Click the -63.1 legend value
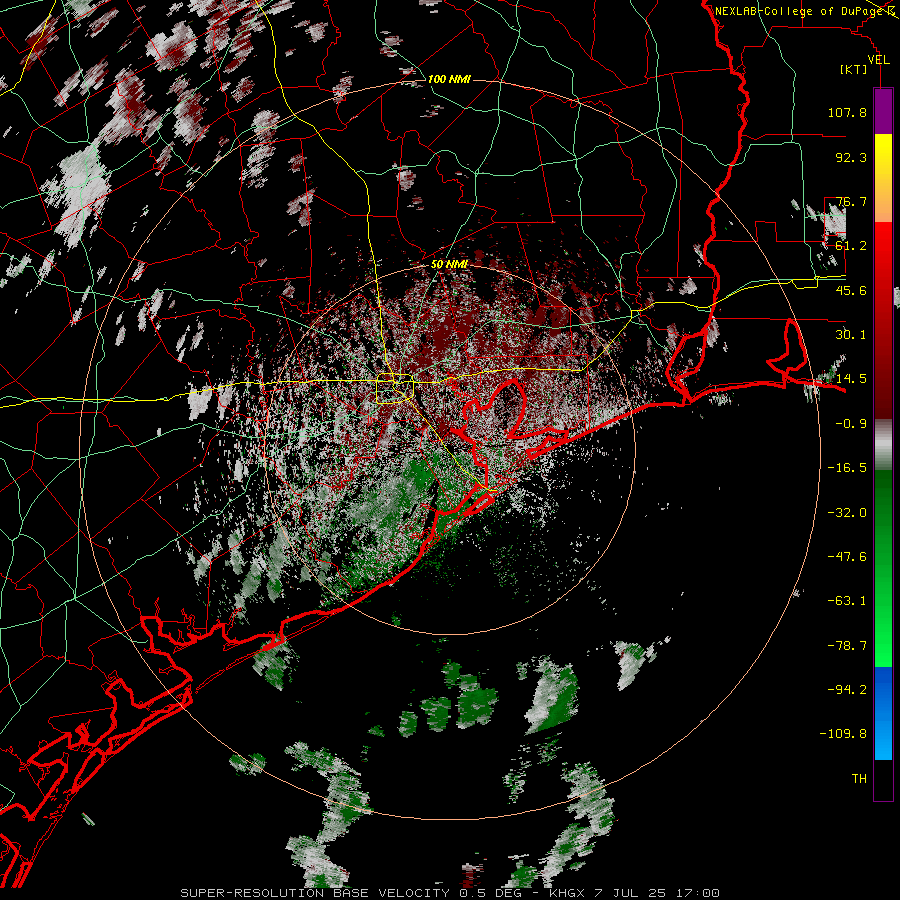 point(847,601)
